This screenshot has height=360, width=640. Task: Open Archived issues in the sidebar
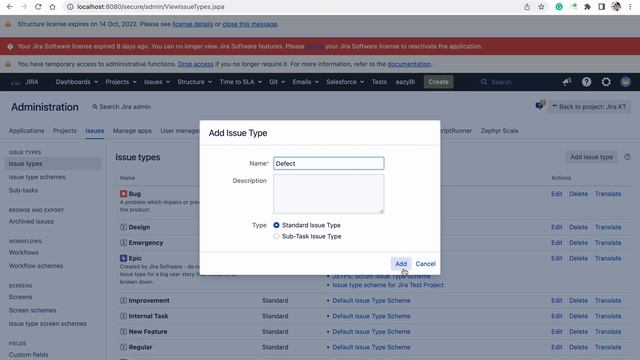point(31,221)
